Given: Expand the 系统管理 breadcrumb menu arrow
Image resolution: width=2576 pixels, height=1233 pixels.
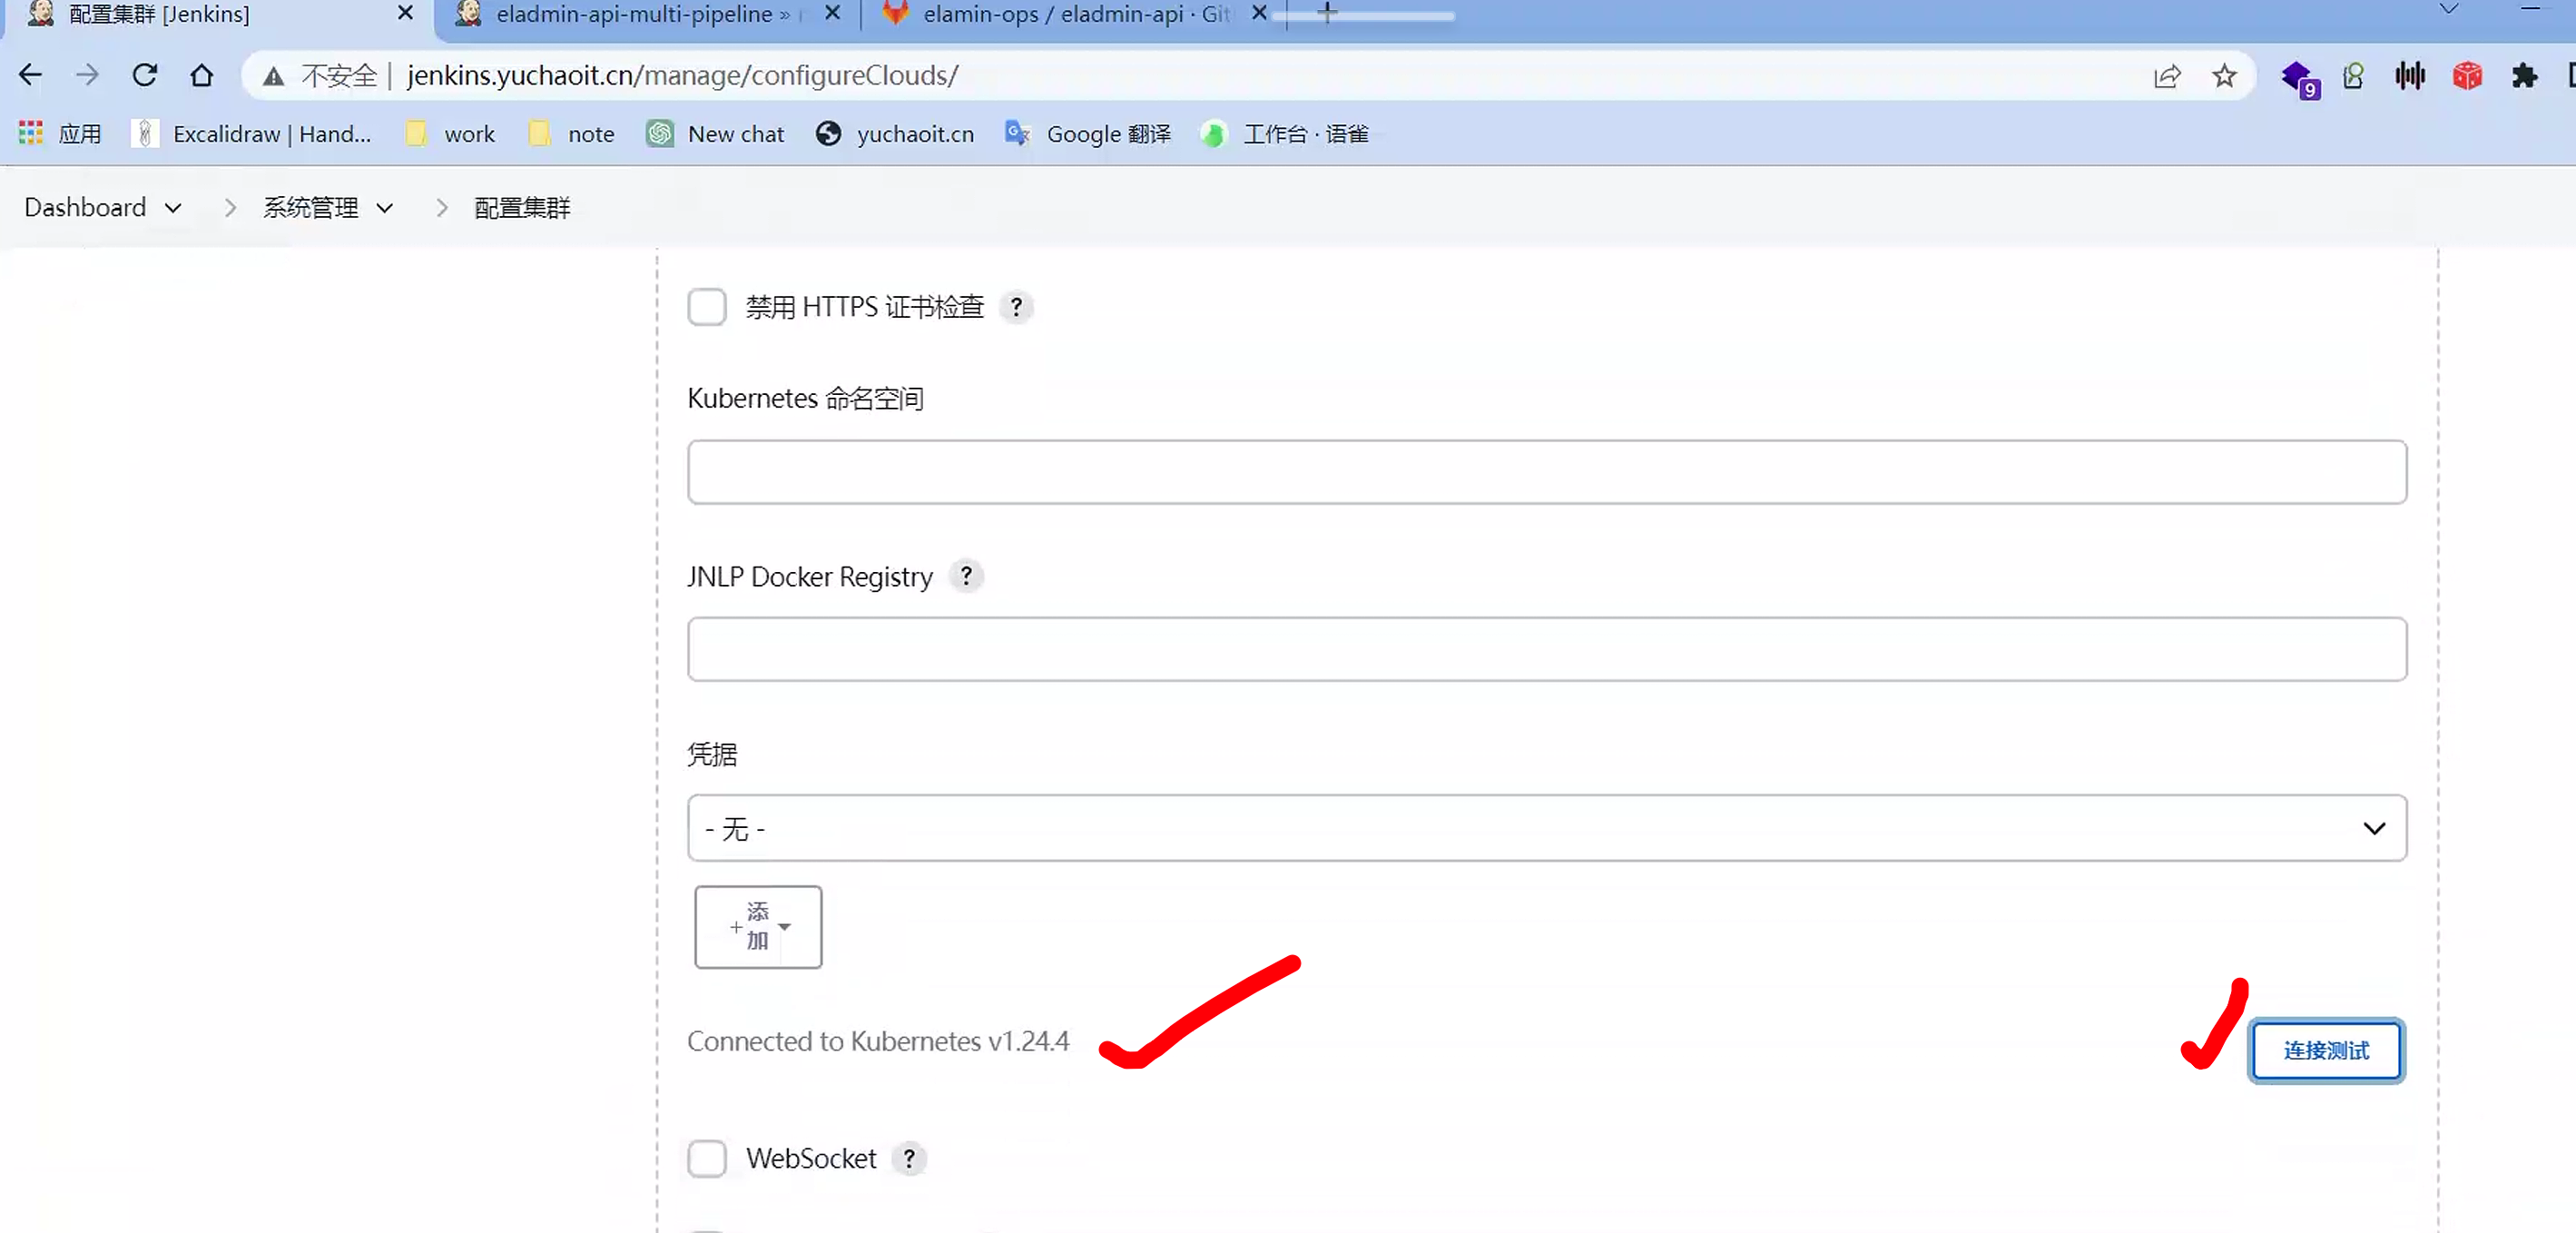Looking at the screenshot, I should coord(385,208).
